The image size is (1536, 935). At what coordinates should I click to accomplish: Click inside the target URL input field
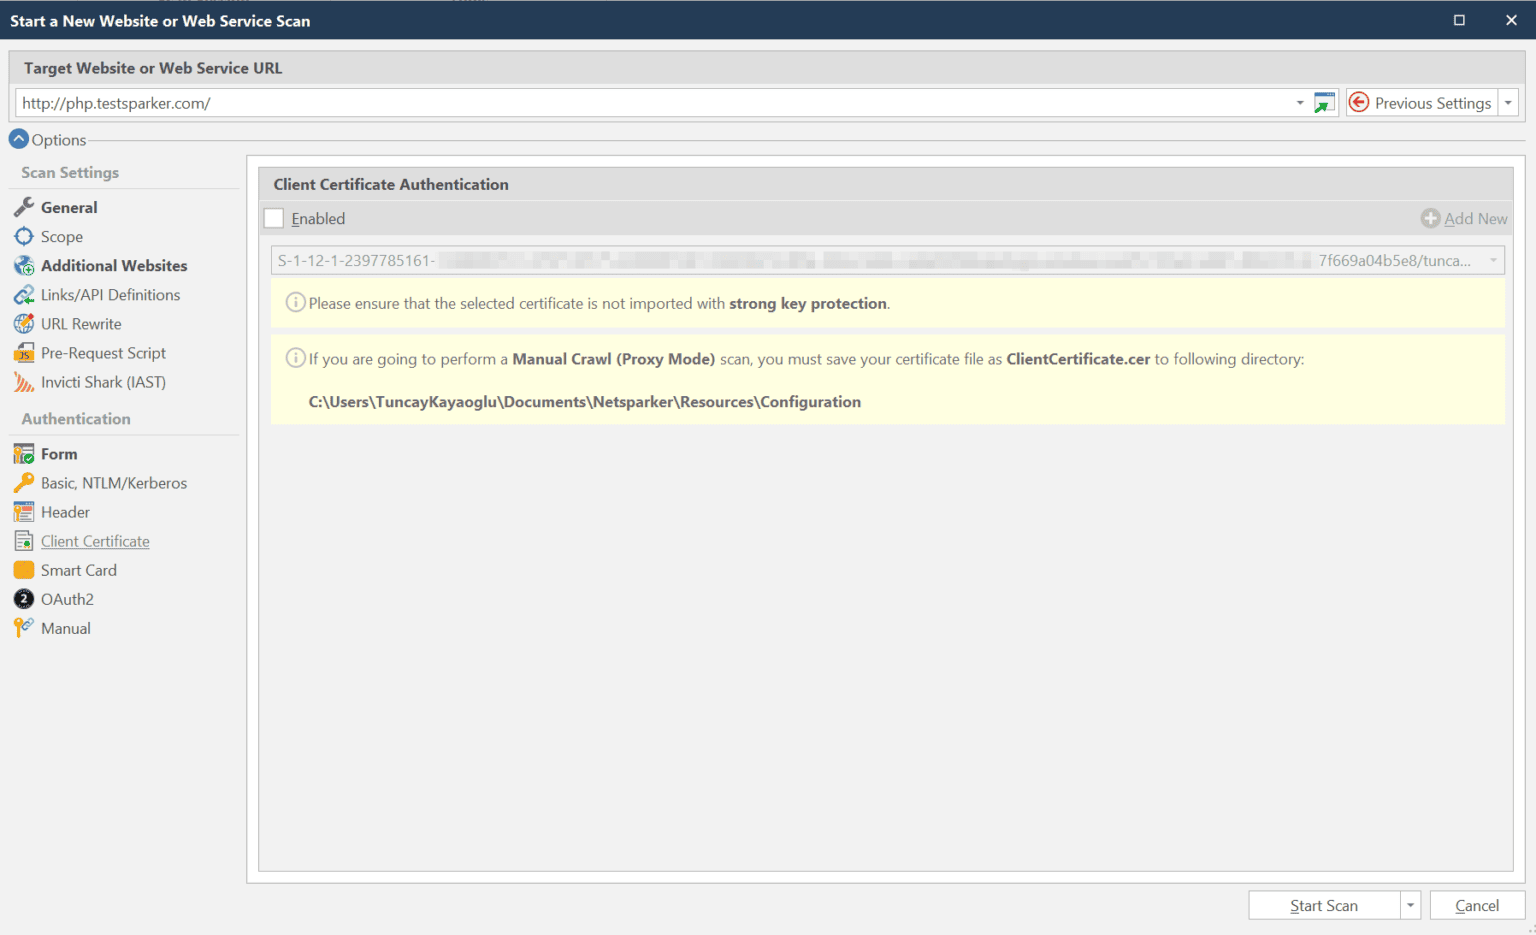[x=600, y=102]
